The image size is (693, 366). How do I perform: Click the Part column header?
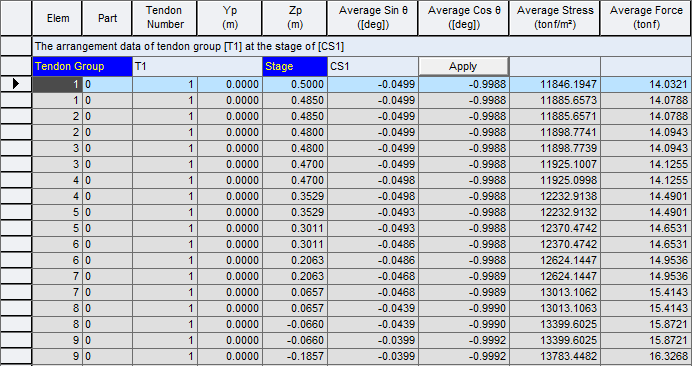point(107,18)
